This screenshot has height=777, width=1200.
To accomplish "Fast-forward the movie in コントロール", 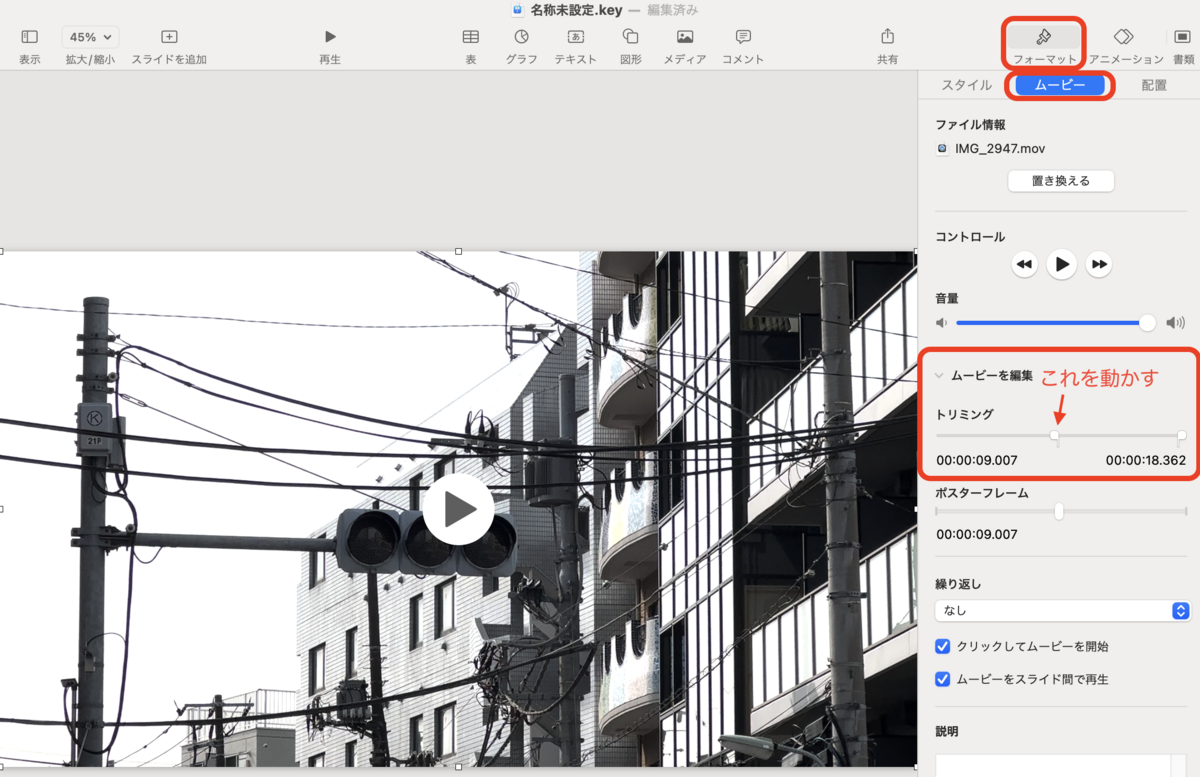I will click(x=1099, y=265).
